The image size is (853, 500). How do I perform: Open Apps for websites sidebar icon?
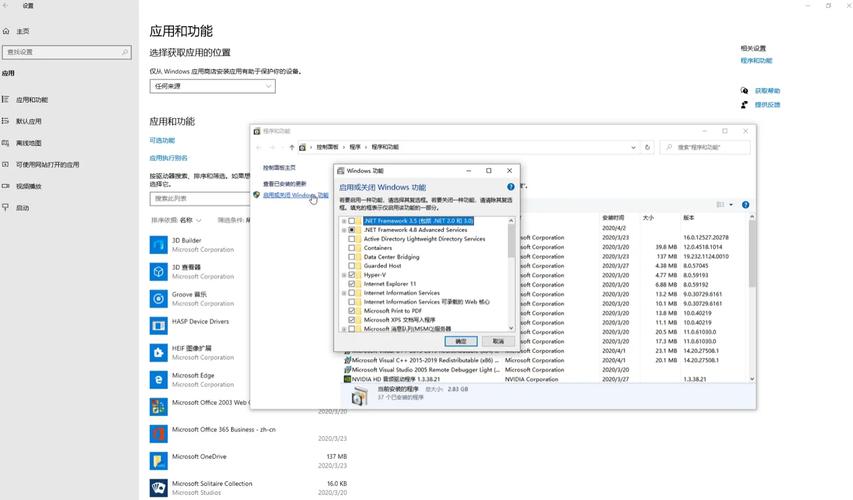click(5, 164)
